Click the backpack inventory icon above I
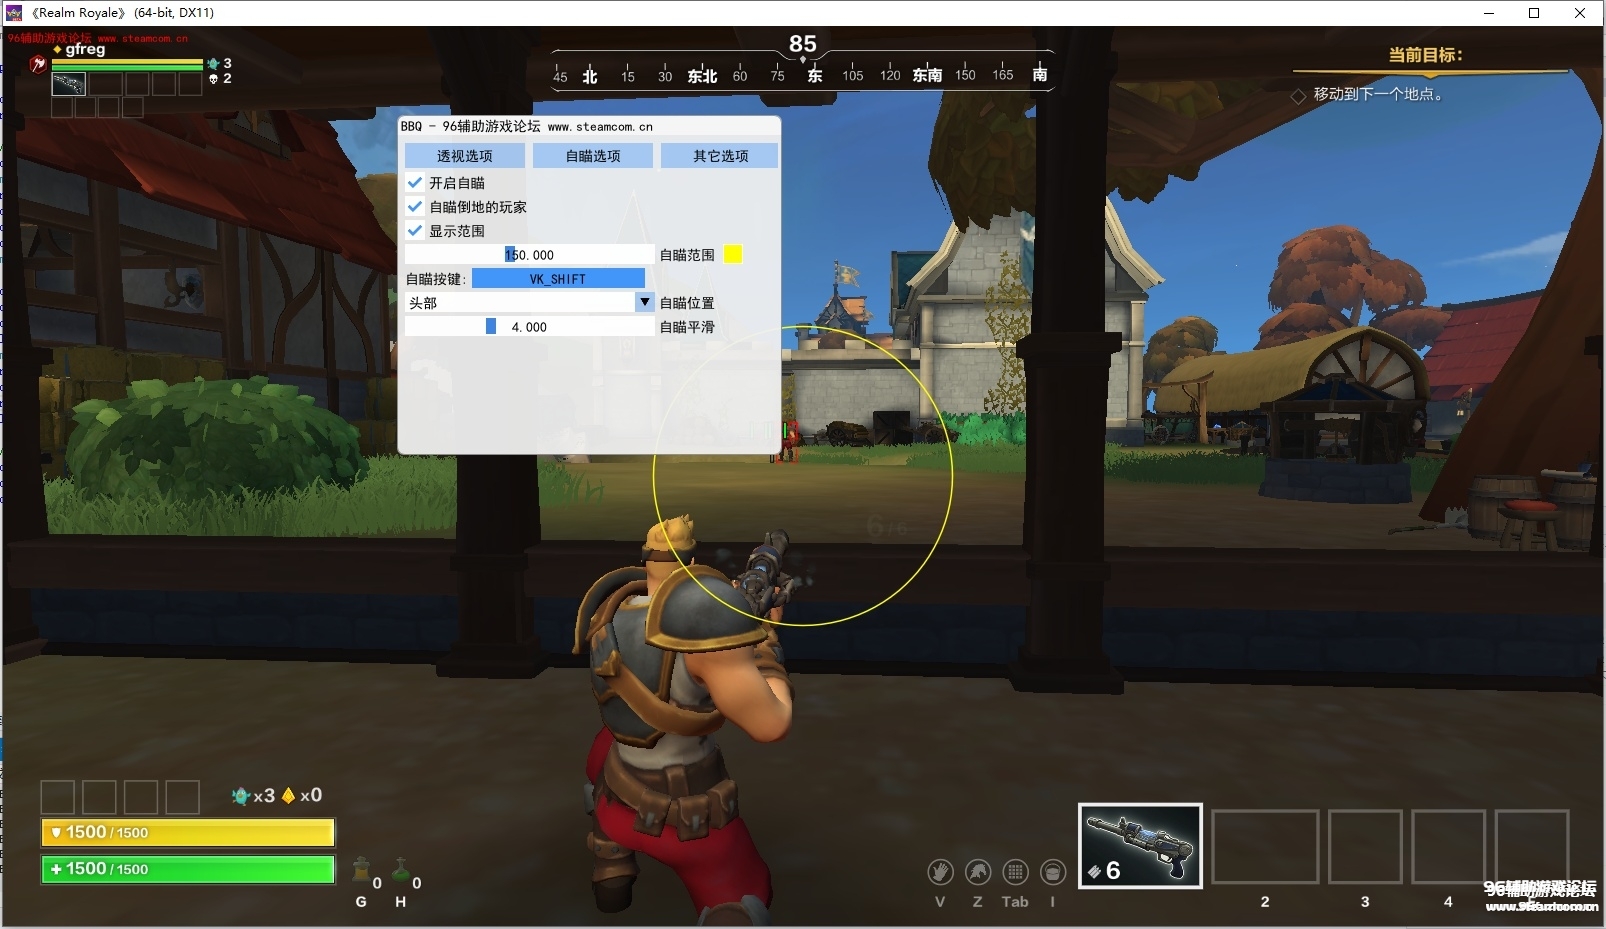This screenshot has width=1606, height=929. click(1053, 872)
